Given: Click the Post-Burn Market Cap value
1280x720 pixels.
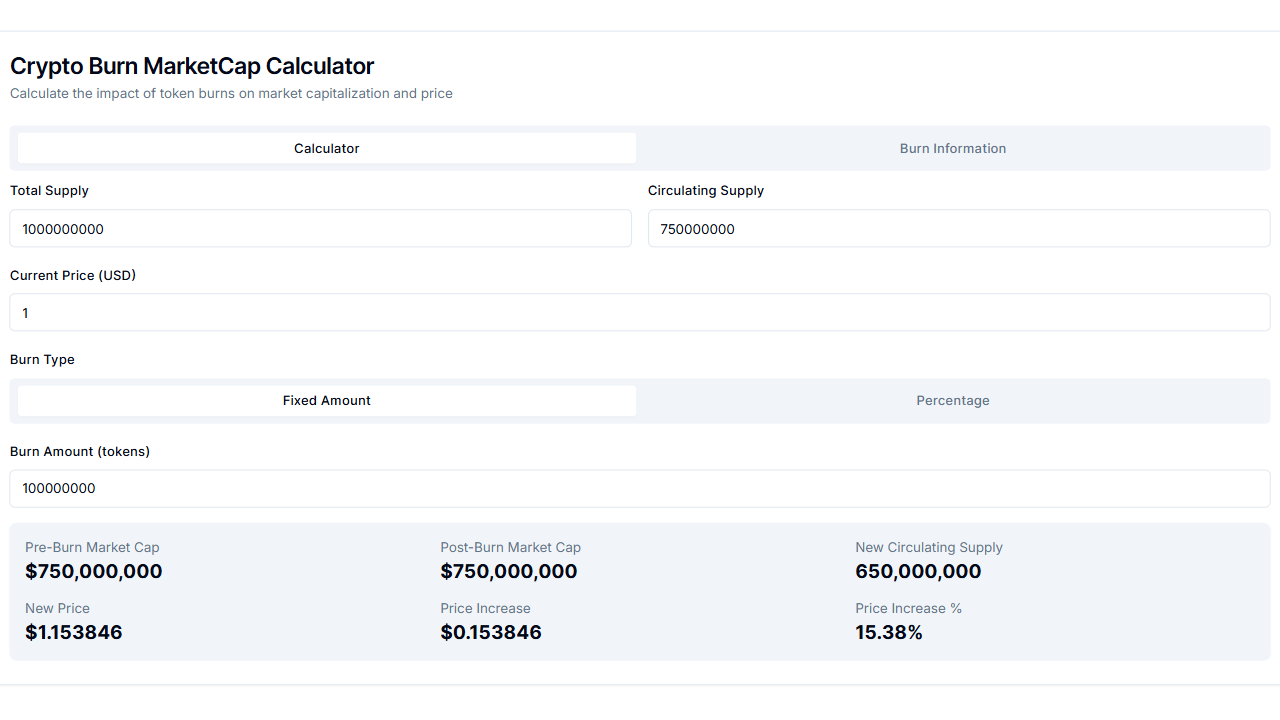Looking at the screenshot, I should [508, 571].
